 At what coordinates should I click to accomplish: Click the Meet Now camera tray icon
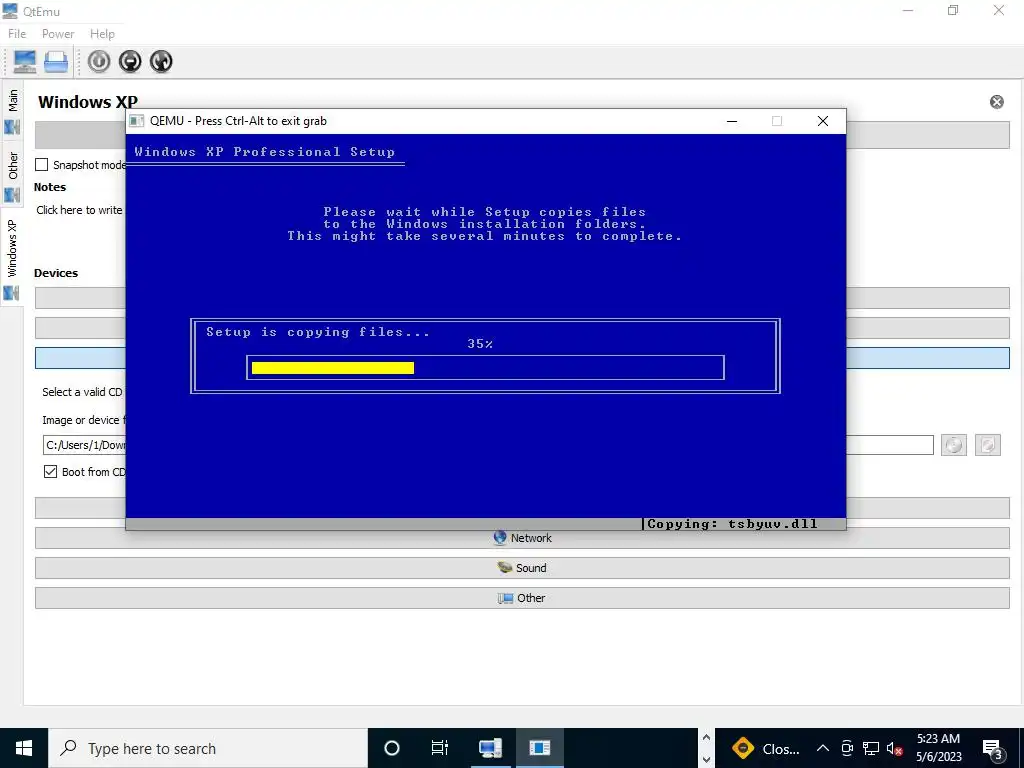[847, 748]
